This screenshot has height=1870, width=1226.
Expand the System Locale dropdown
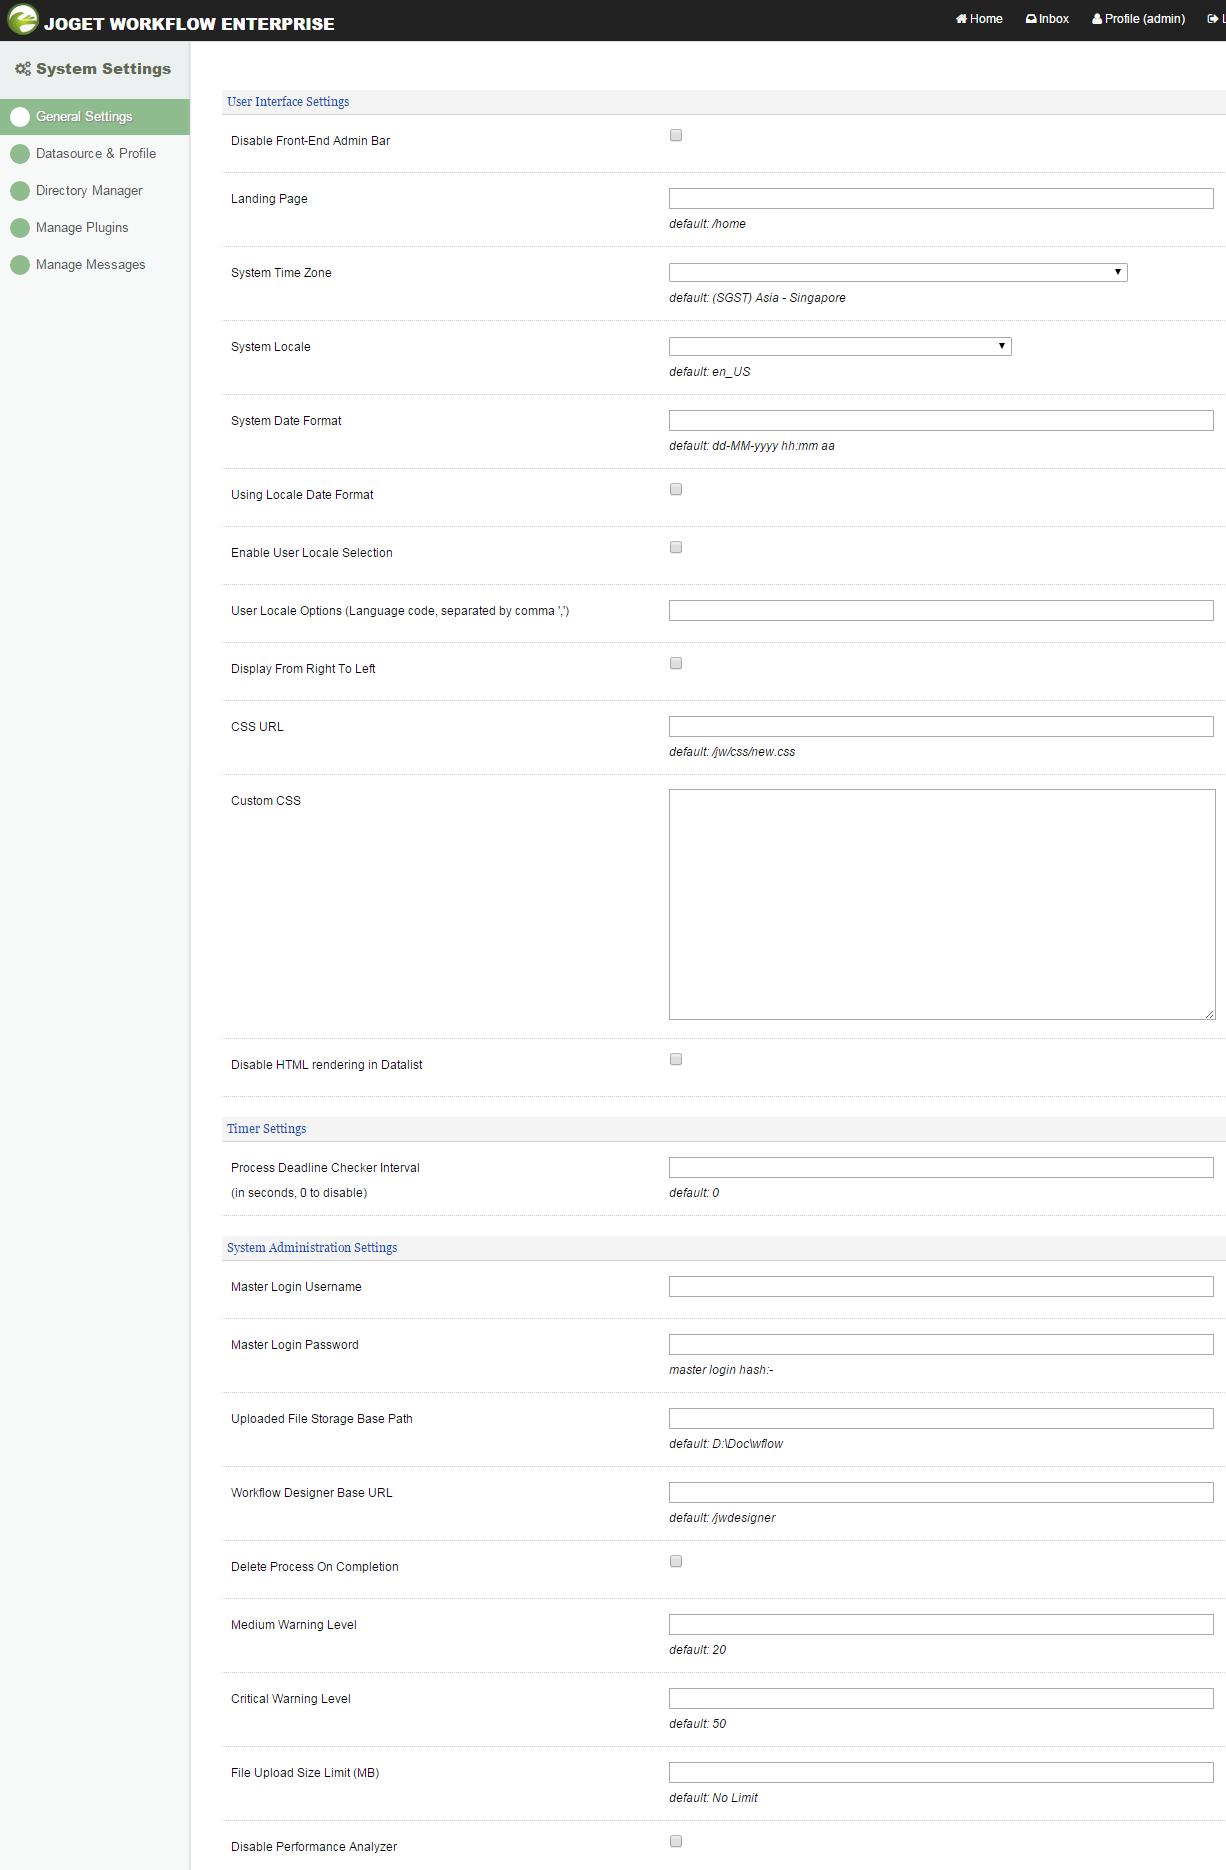point(839,347)
